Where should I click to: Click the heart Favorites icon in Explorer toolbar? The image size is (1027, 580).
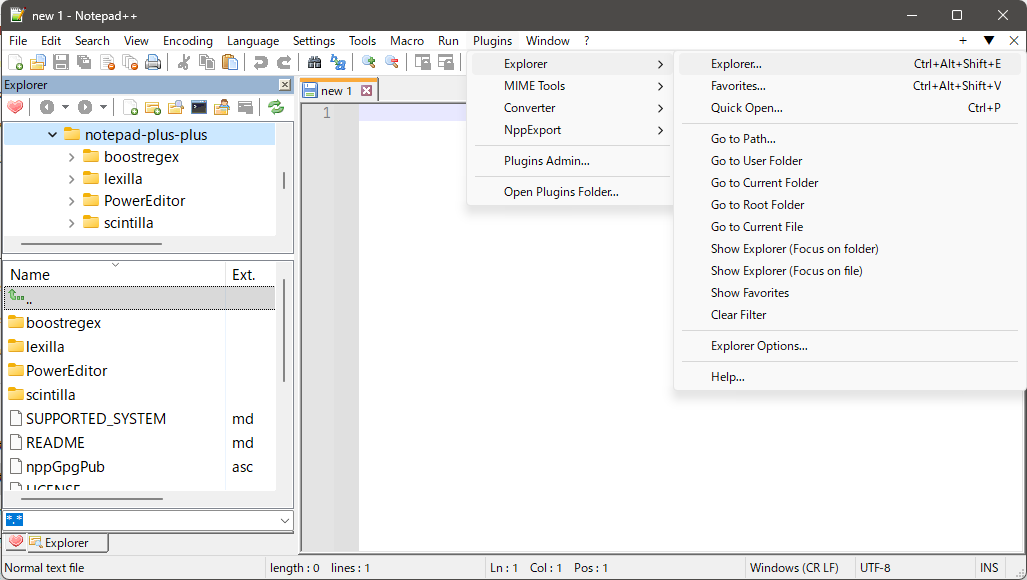point(15,107)
